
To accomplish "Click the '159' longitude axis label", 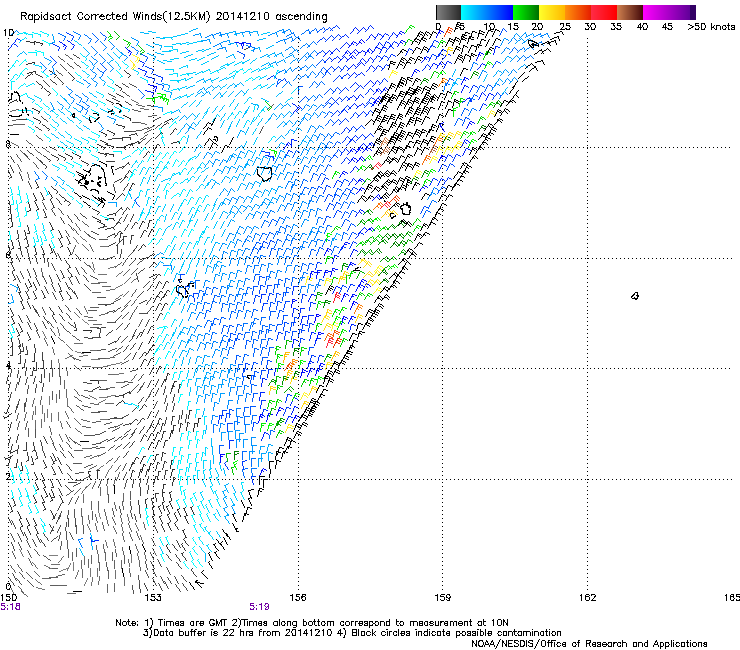I will [442, 598].
